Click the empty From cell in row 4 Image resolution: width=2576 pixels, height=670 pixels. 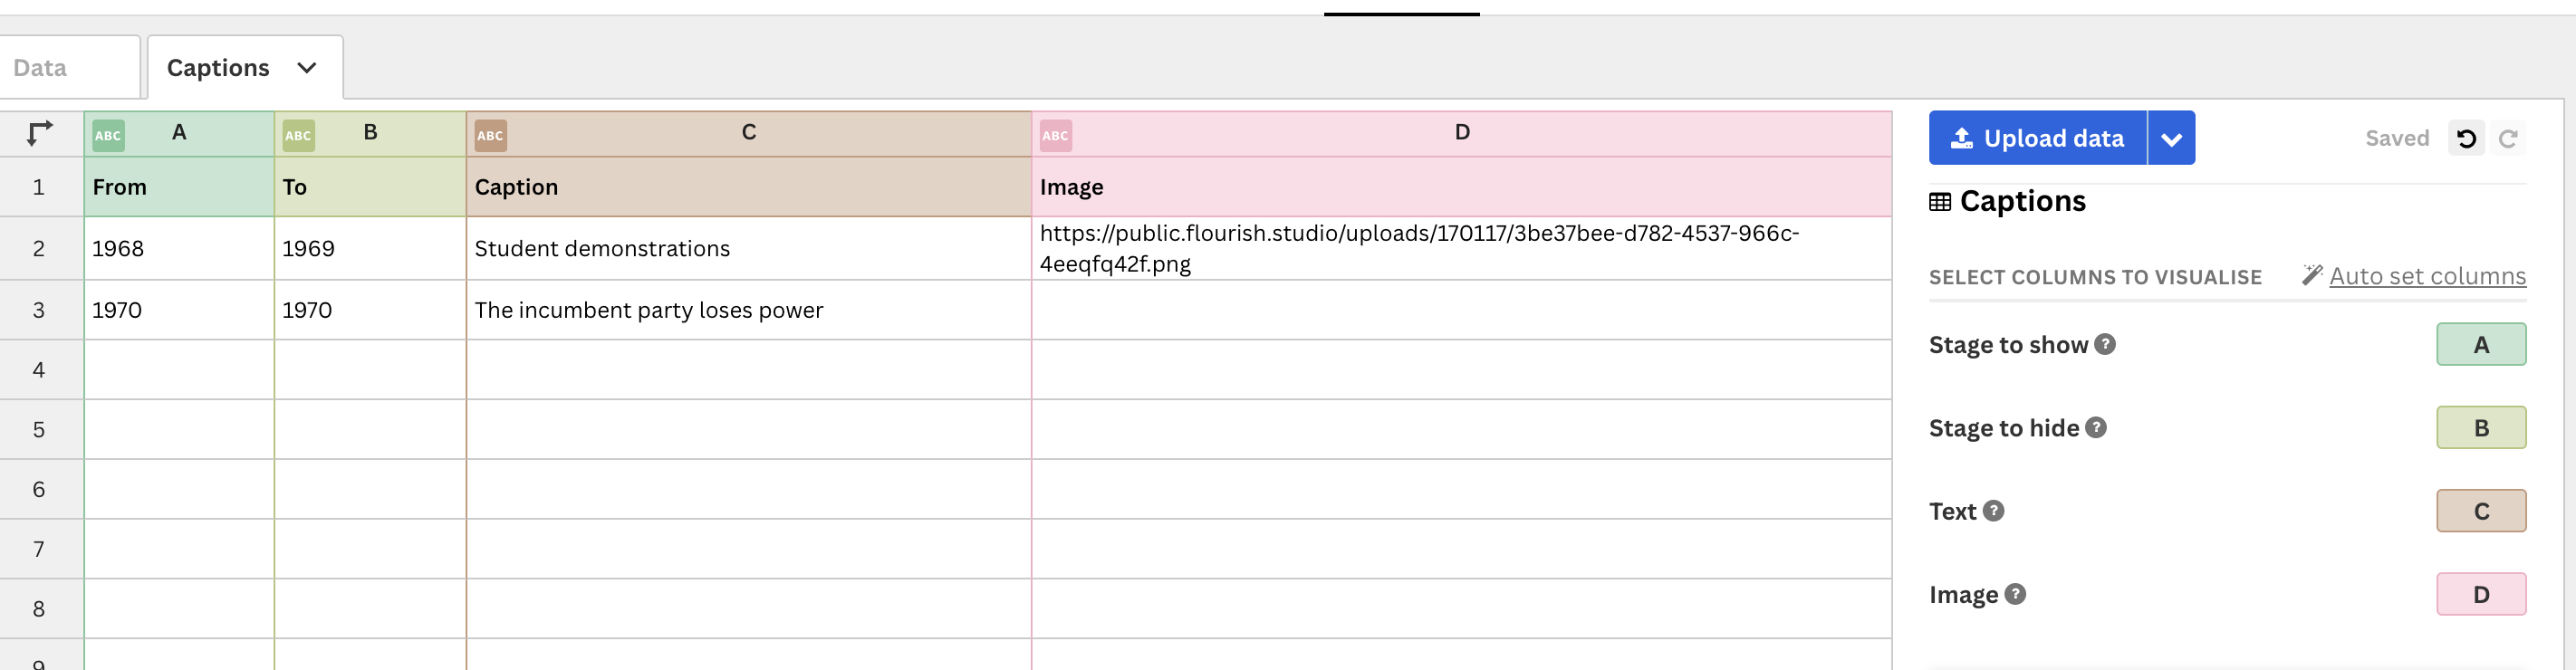point(179,370)
